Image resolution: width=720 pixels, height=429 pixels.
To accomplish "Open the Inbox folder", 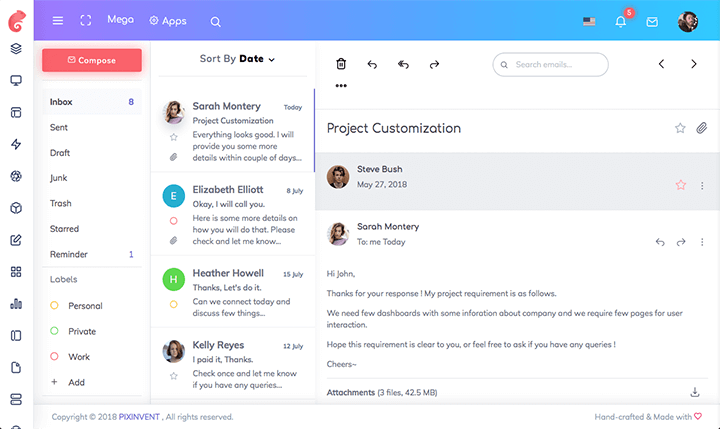I will click(x=61, y=102).
